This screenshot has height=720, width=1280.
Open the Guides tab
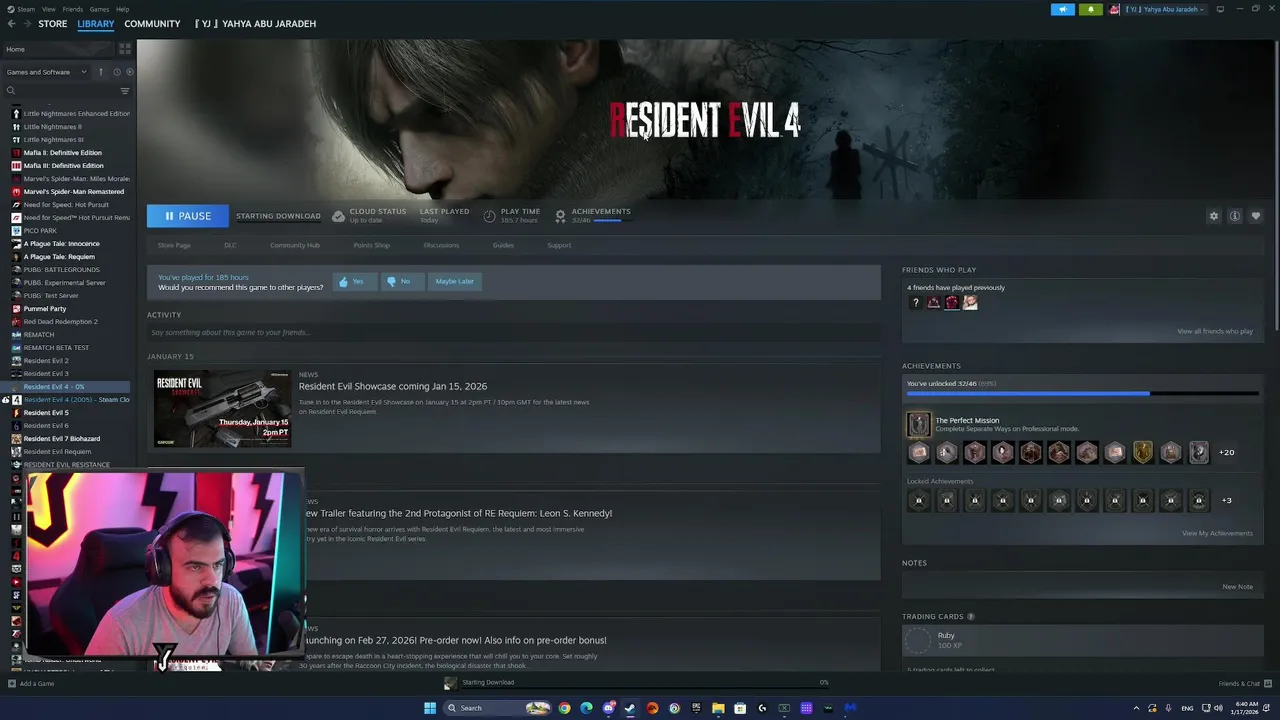(x=503, y=245)
